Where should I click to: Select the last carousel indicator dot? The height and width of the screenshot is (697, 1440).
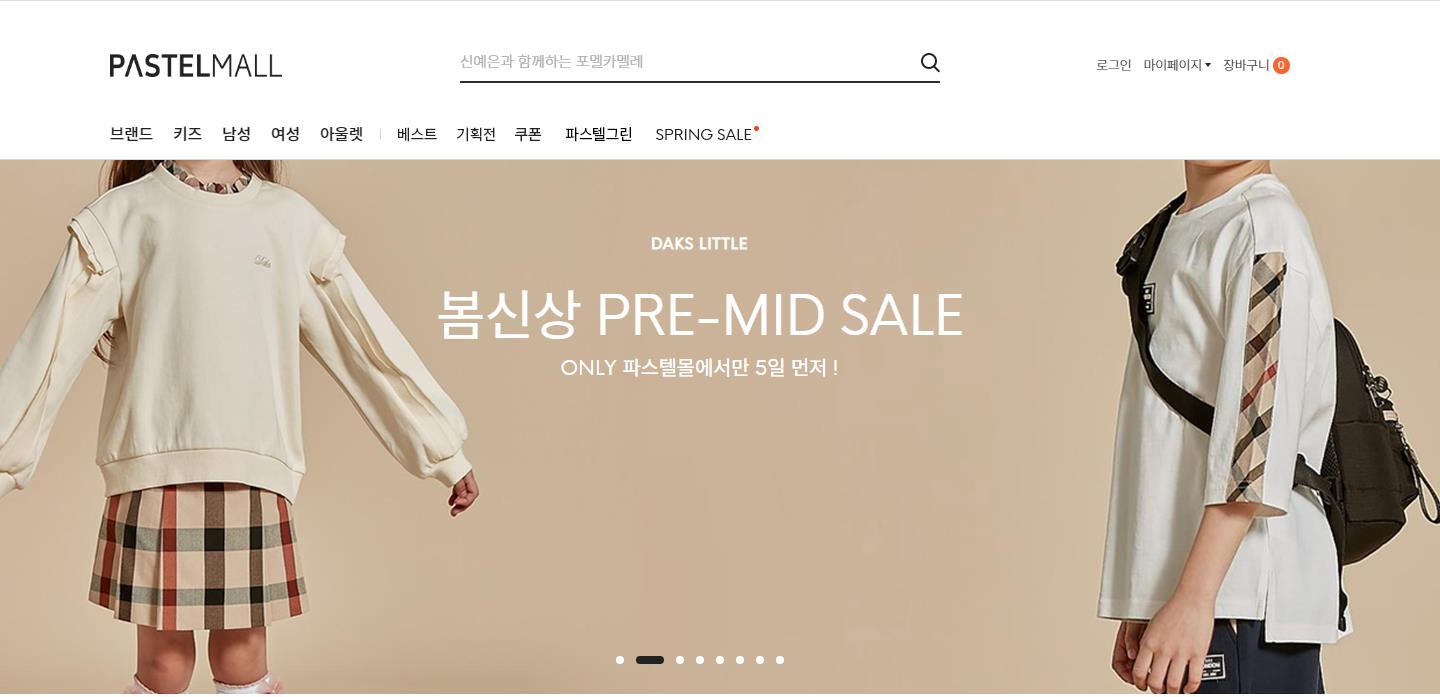[780, 660]
